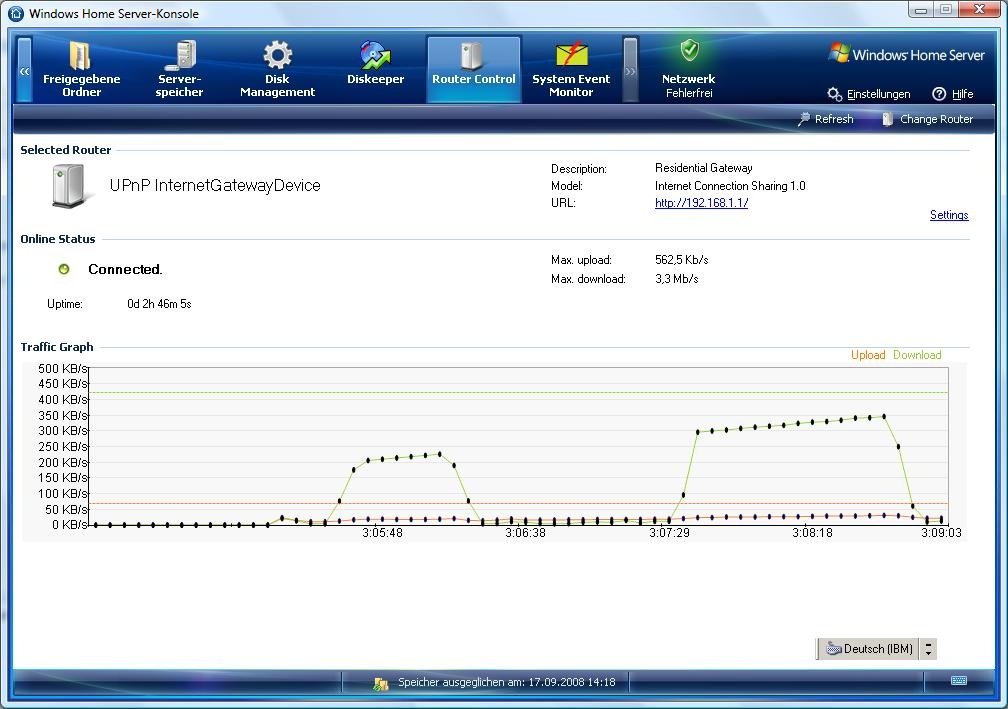Click the 3:07:29 time label on graph
This screenshot has height=709, width=1008.
tap(669, 533)
